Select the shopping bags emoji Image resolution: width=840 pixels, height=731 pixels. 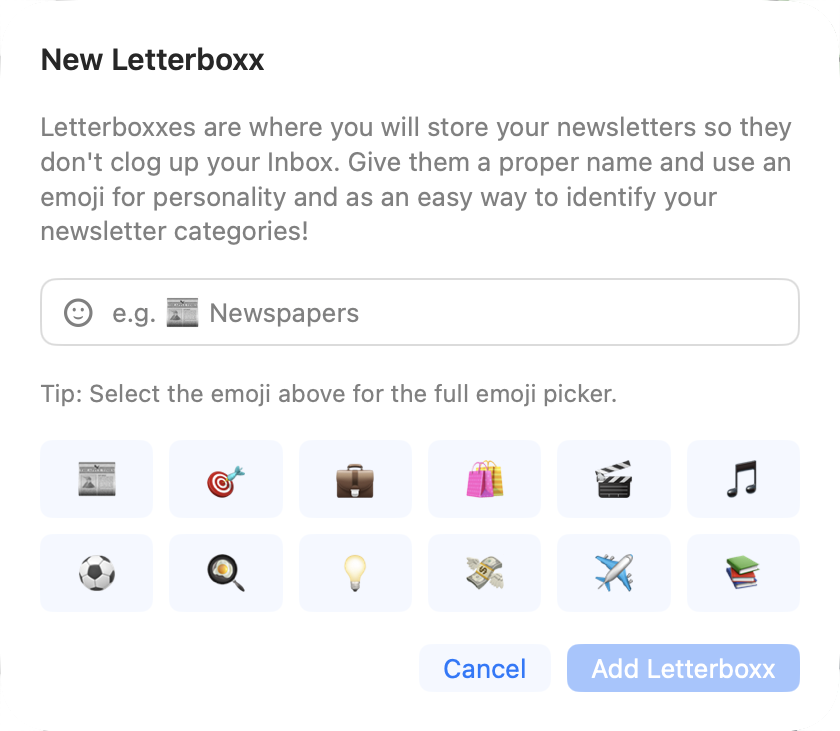484,478
